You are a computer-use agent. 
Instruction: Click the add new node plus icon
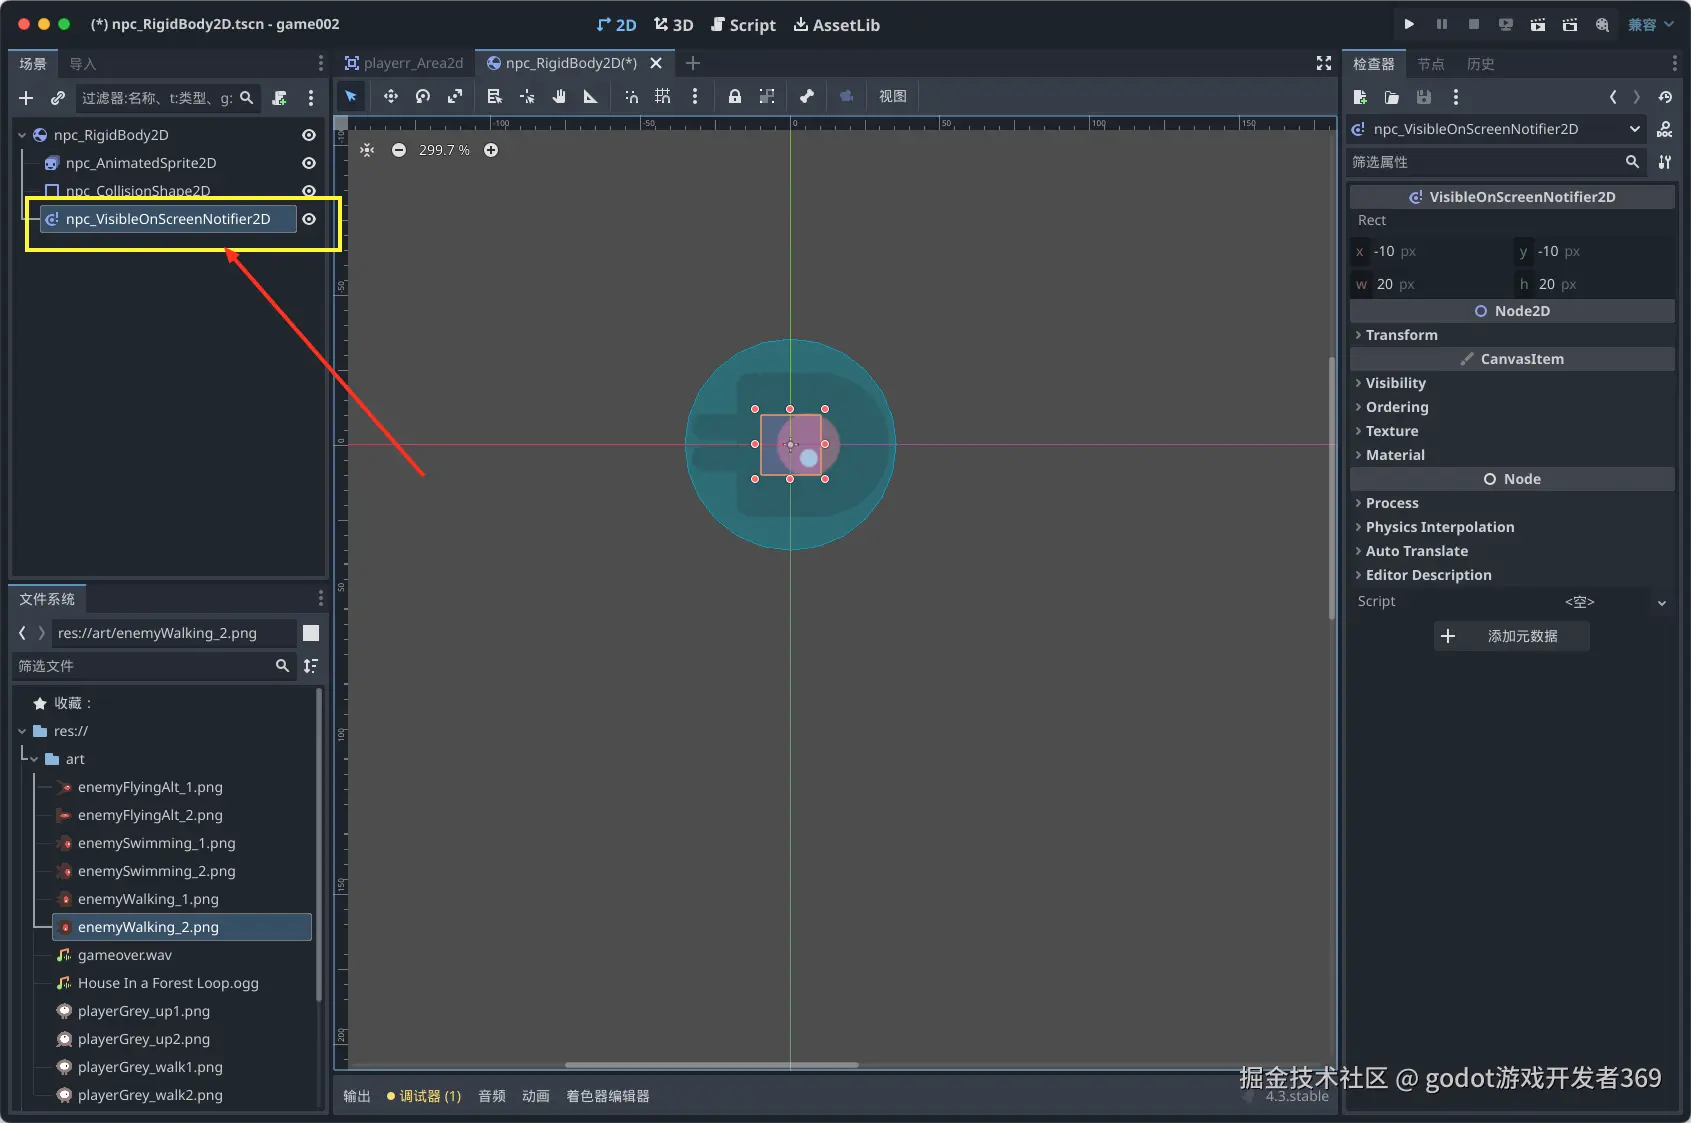[x=26, y=98]
